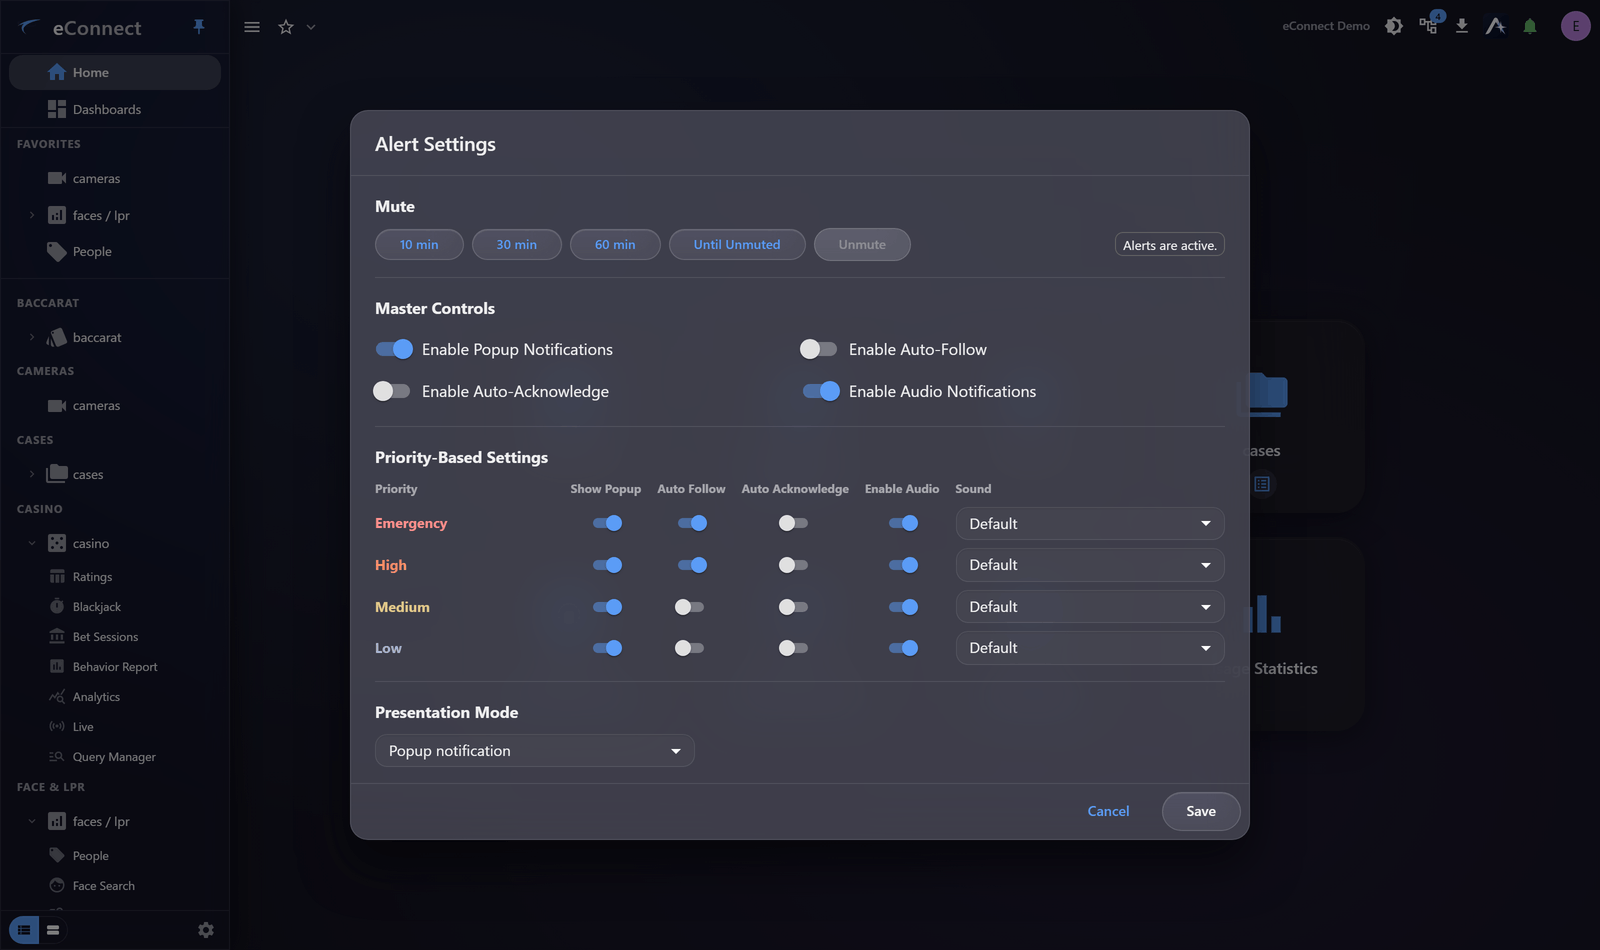The image size is (1600, 950).
Task: Toggle the theme brightness icon
Action: [1394, 26]
